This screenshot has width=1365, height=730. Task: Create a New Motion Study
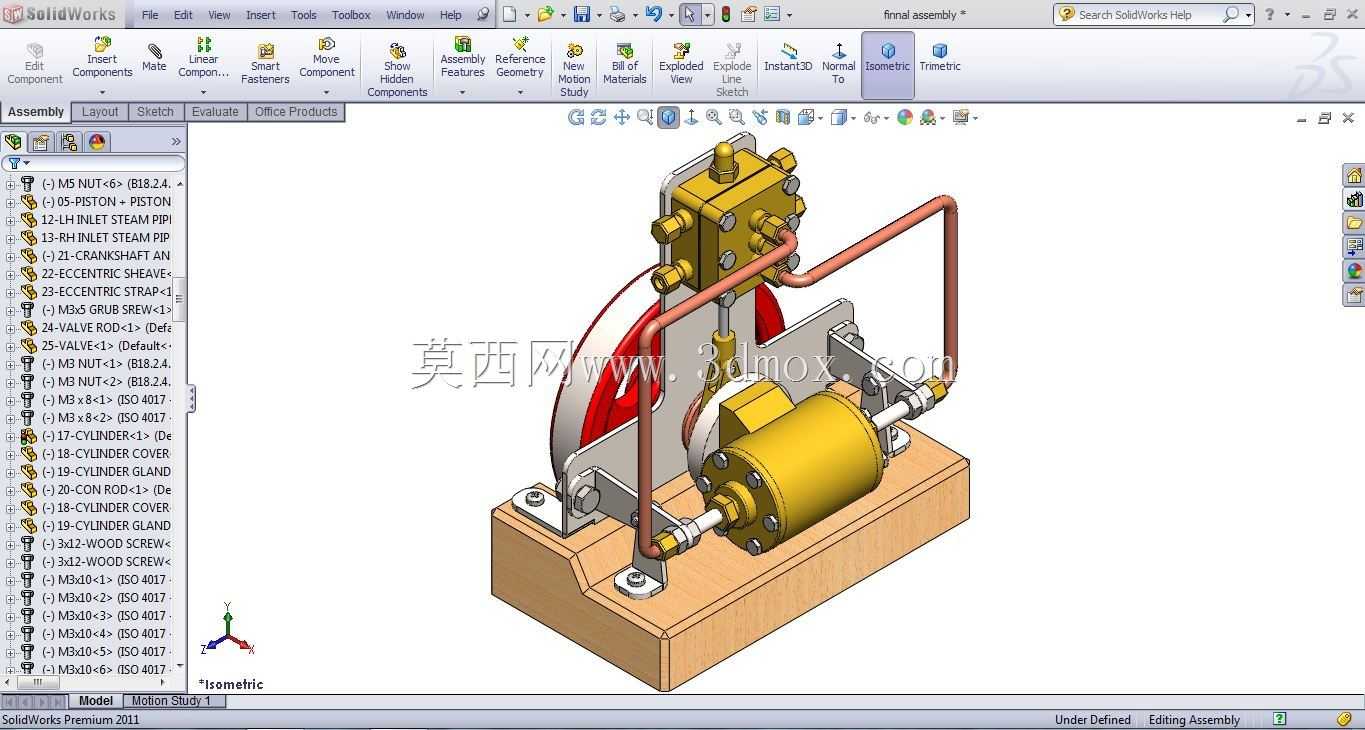pyautogui.click(x=574, y=70)
